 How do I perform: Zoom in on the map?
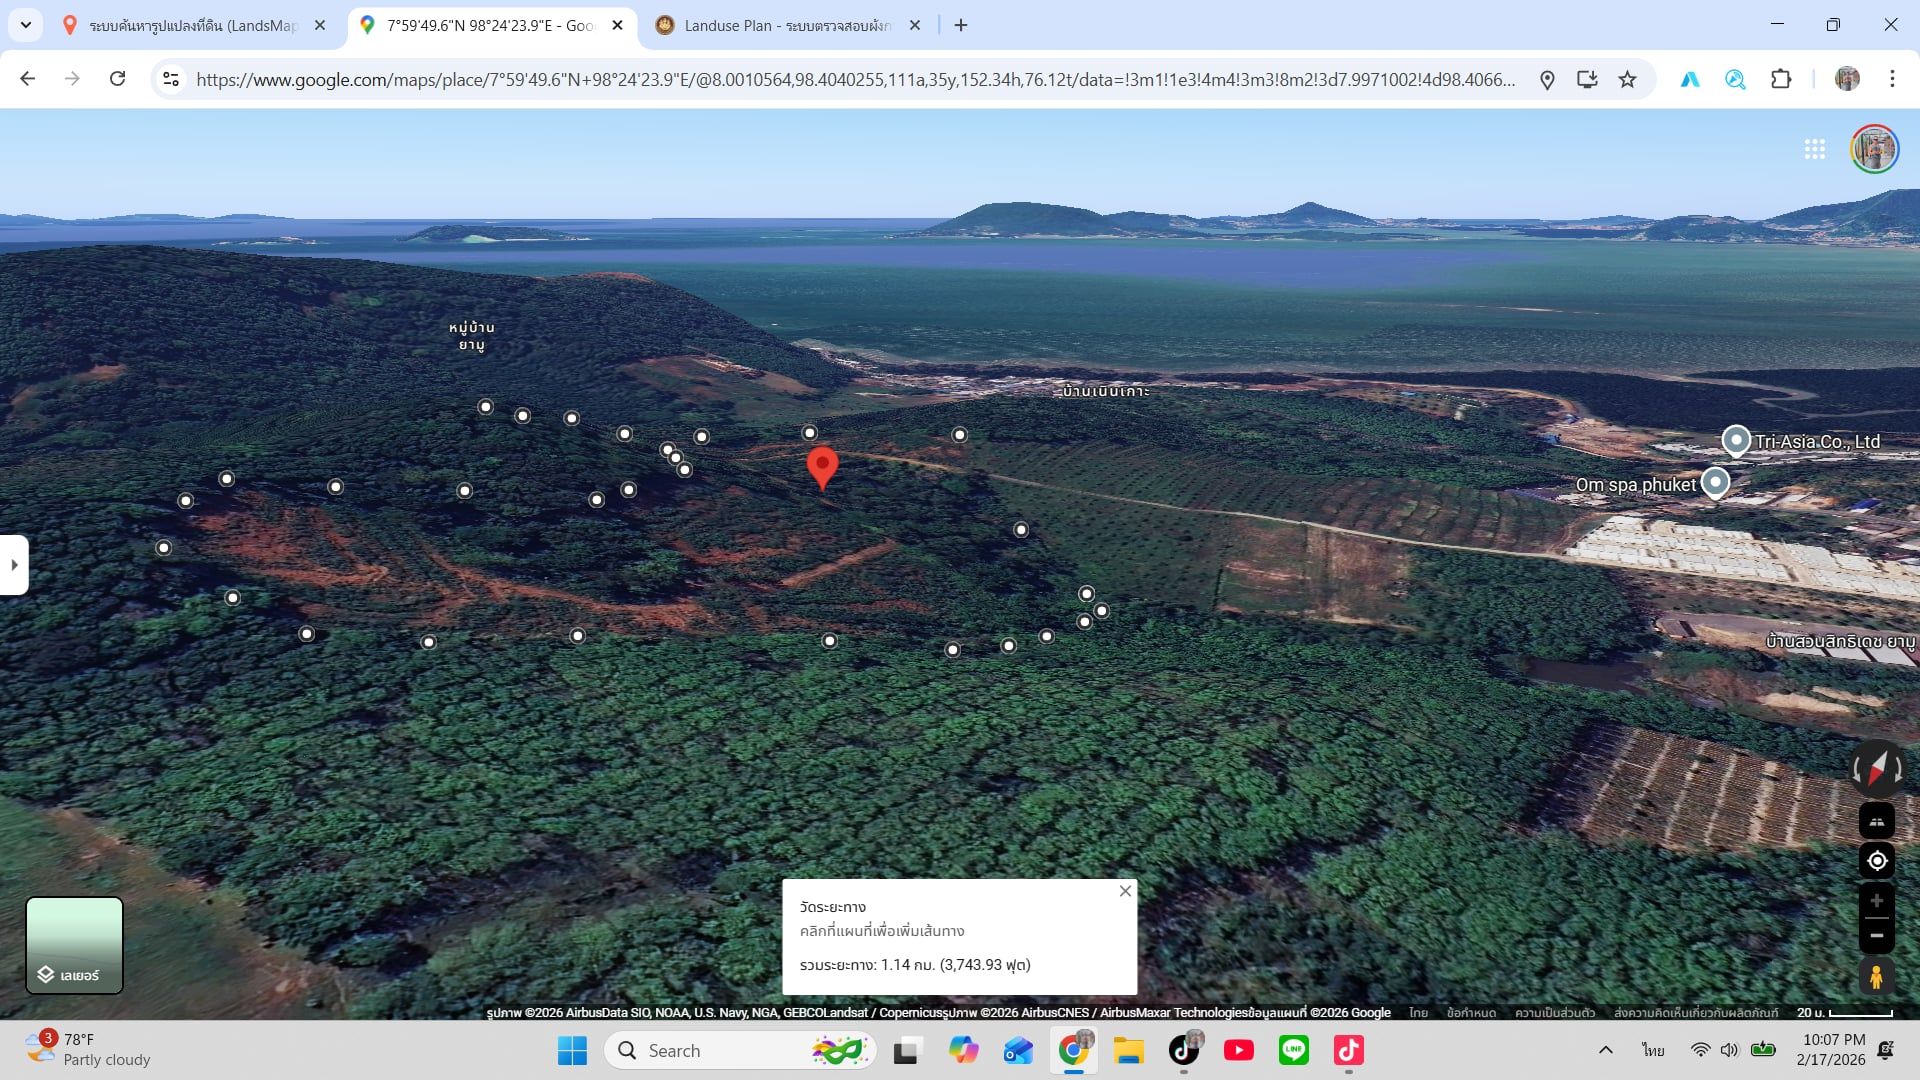point(1877,901)
